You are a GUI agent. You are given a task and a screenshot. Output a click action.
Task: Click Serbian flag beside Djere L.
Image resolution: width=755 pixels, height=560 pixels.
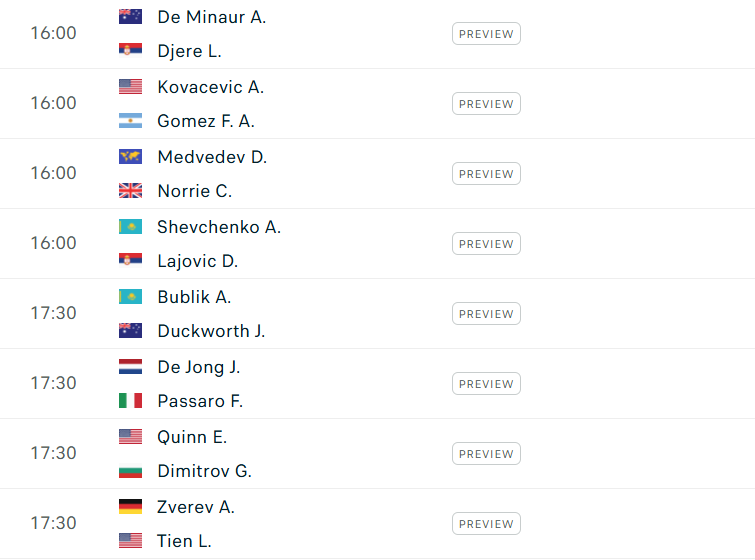point(130,51)
